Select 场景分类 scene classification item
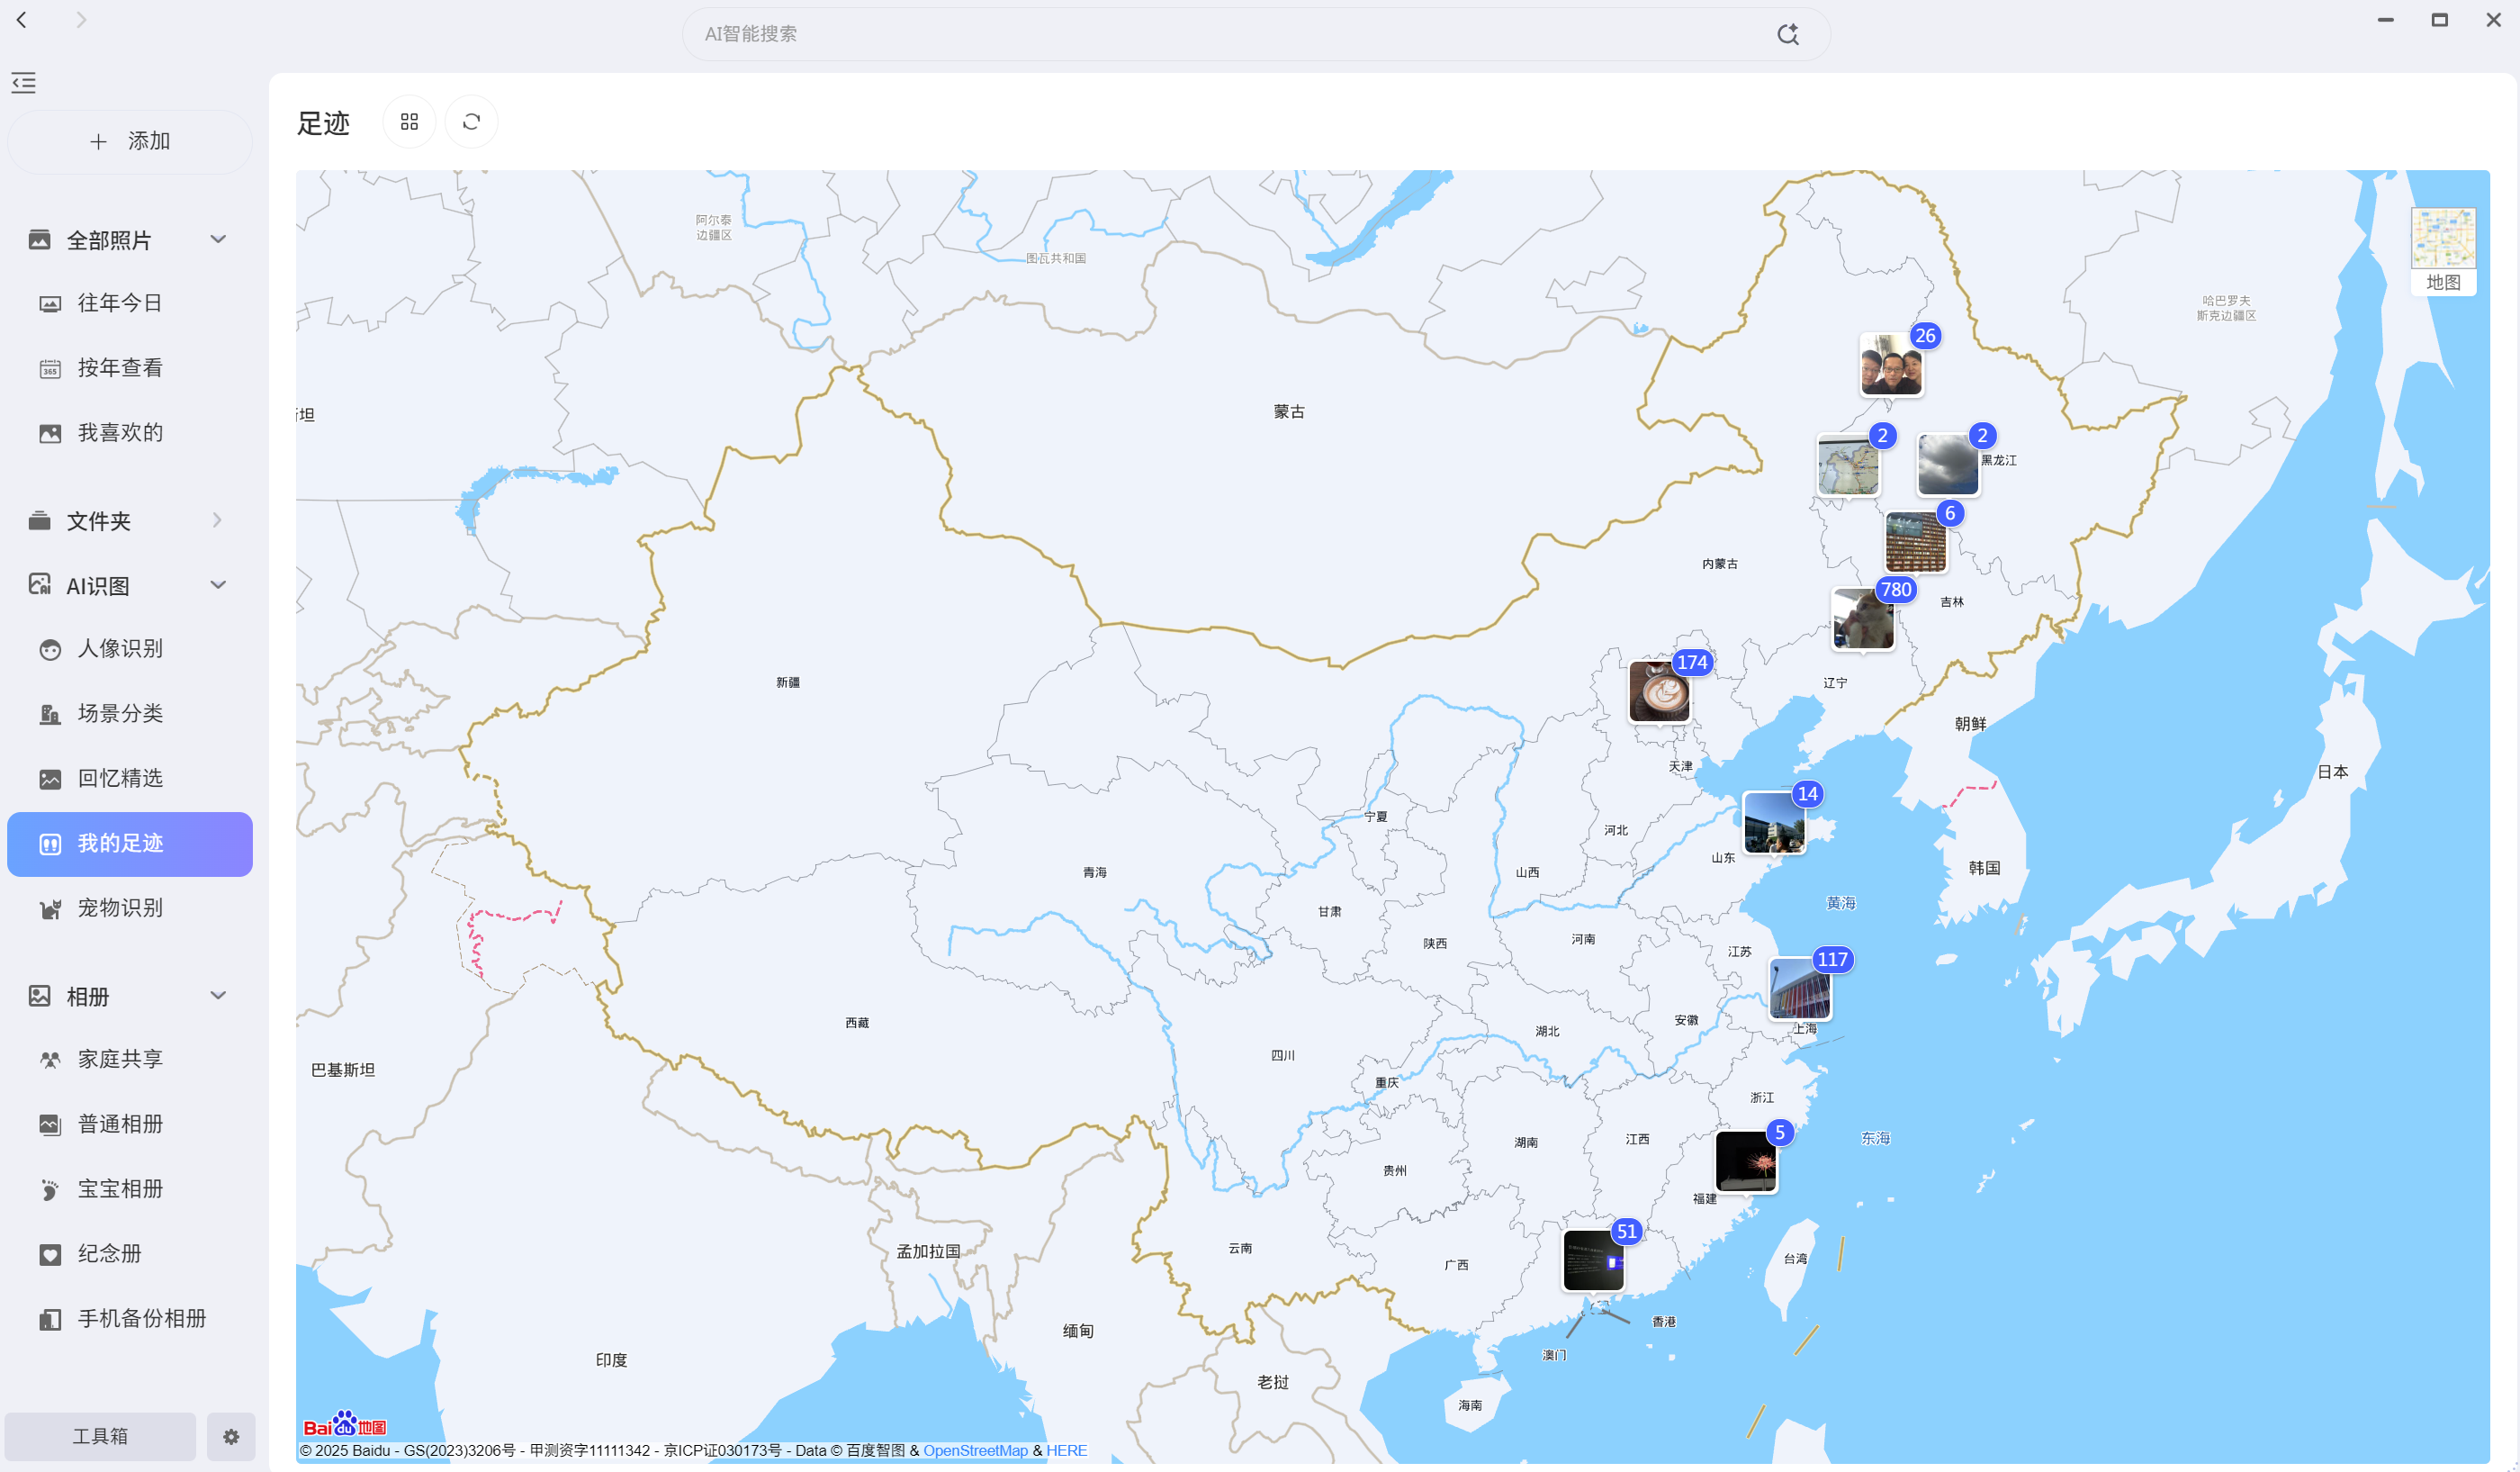This screenshot has width=2520, height=1472. click(x=120, y=713)
